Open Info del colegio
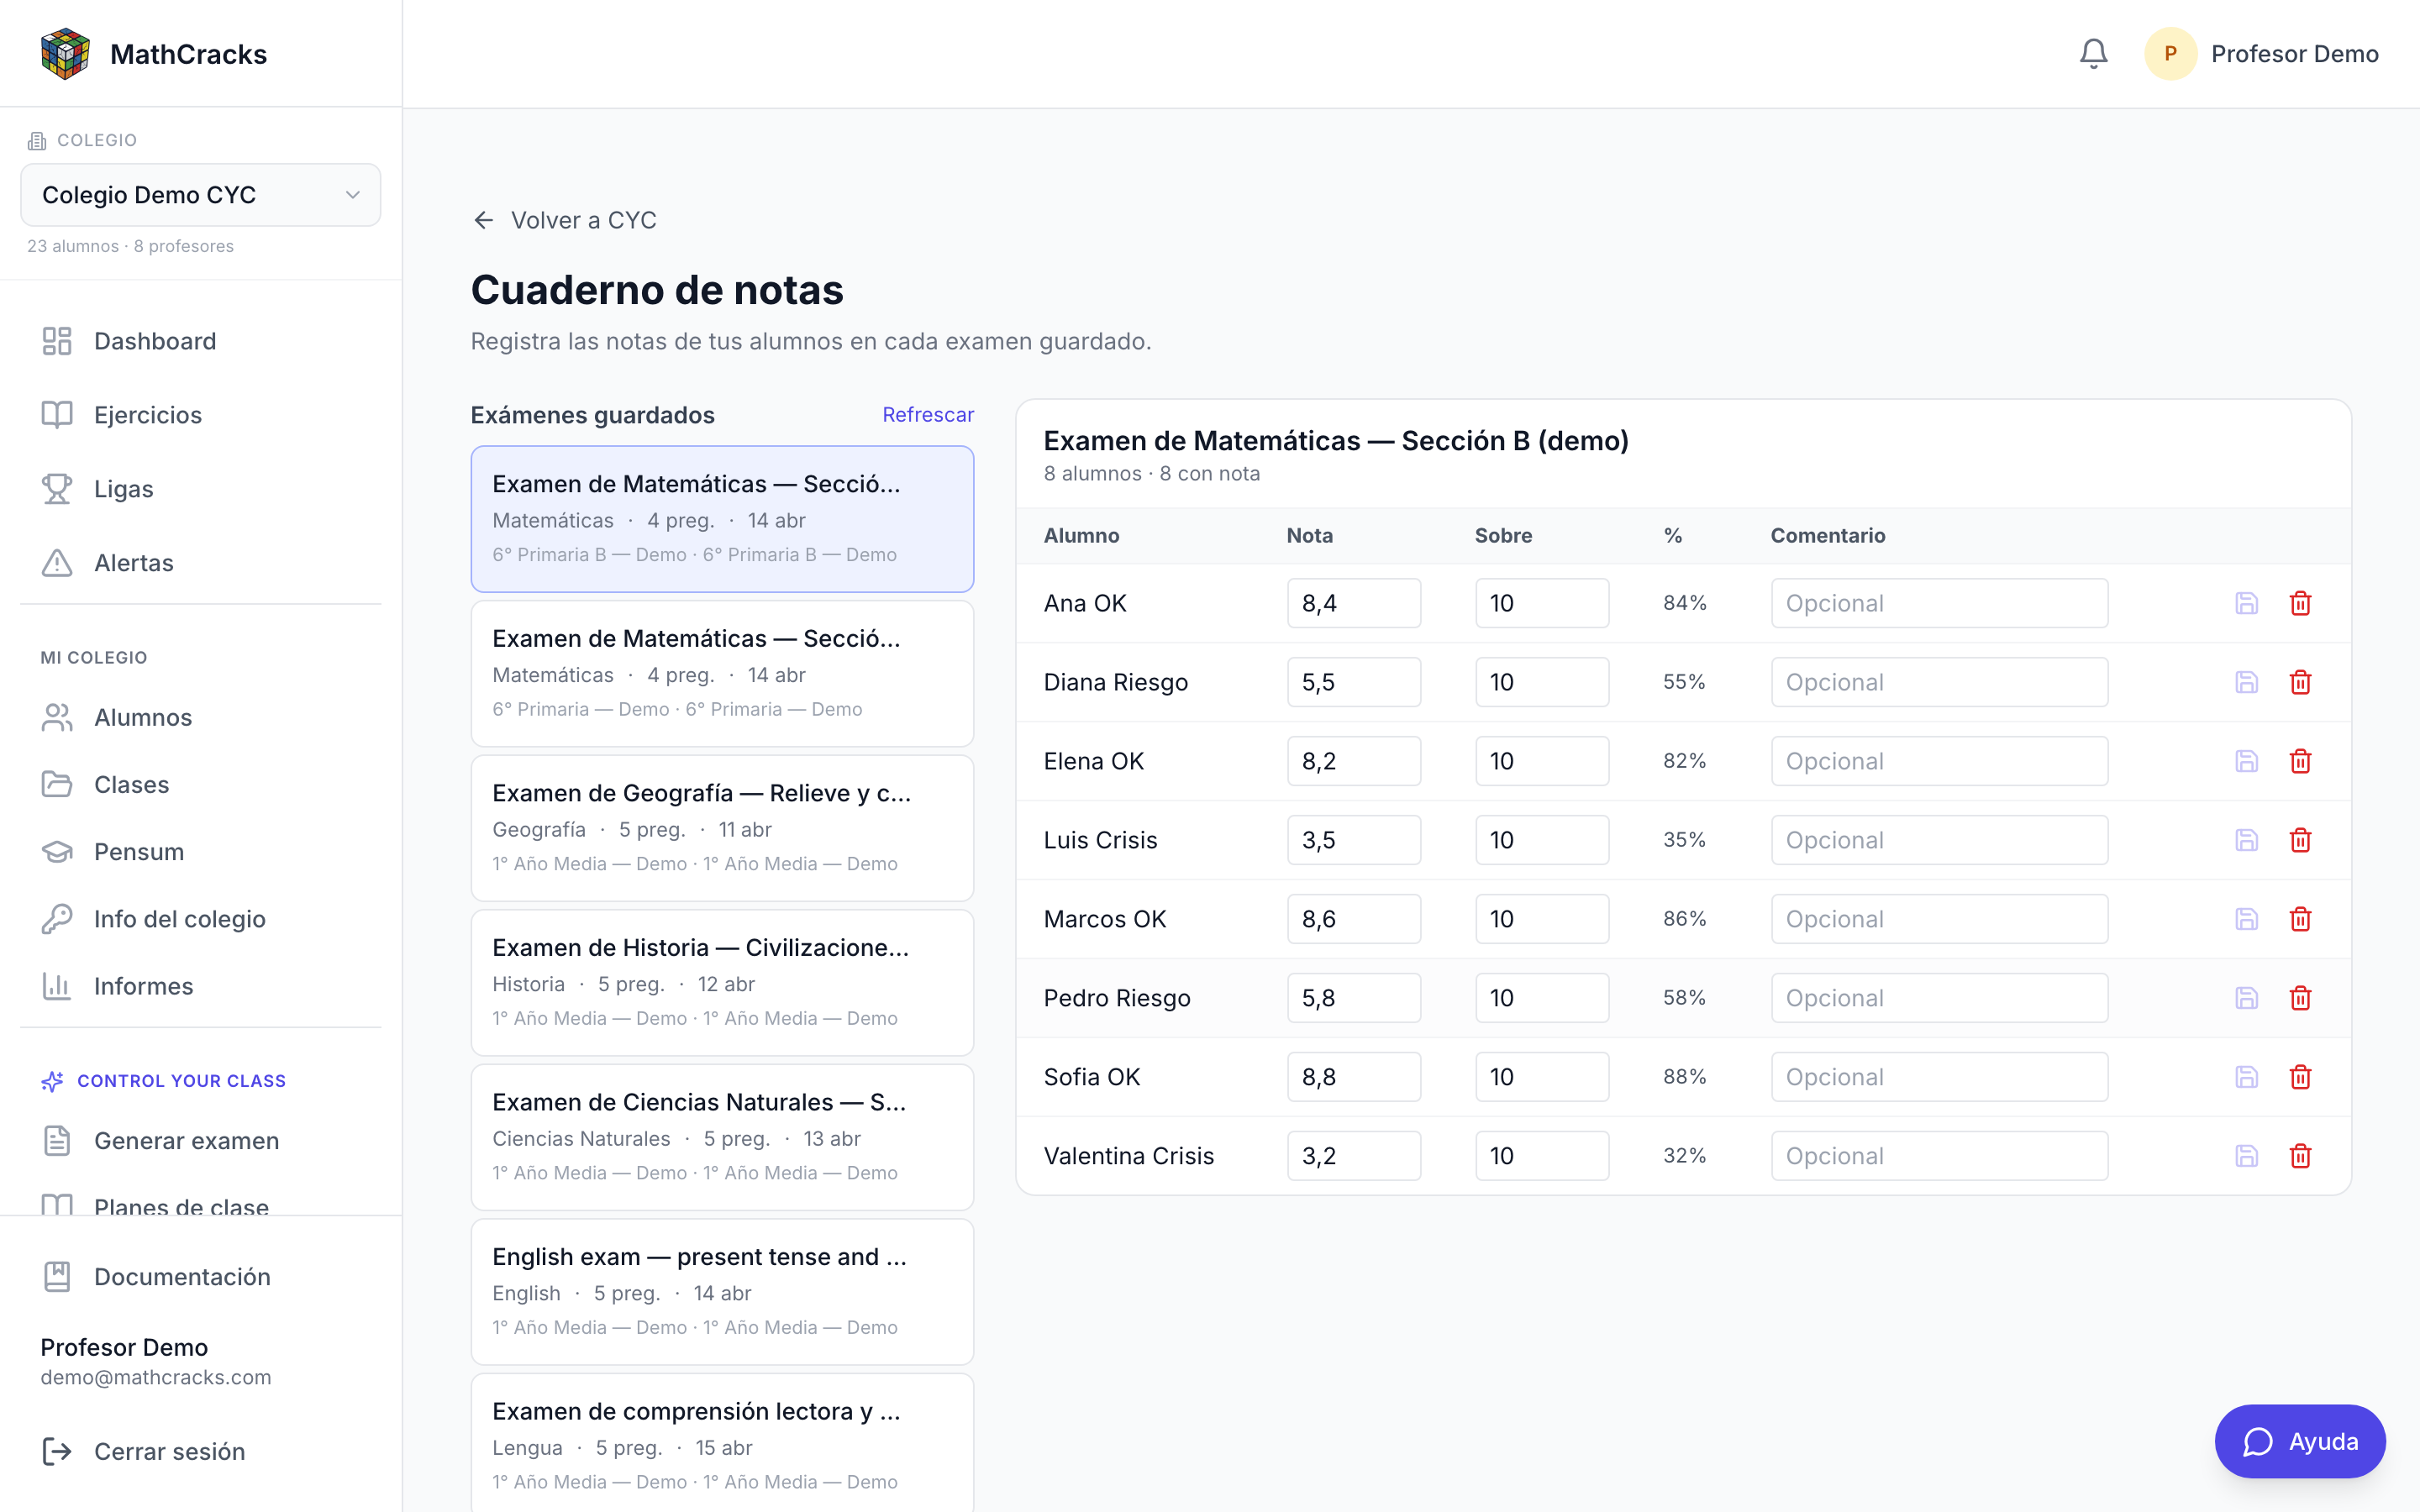This screenshot has height=1512, width=2420. (200, 919)
